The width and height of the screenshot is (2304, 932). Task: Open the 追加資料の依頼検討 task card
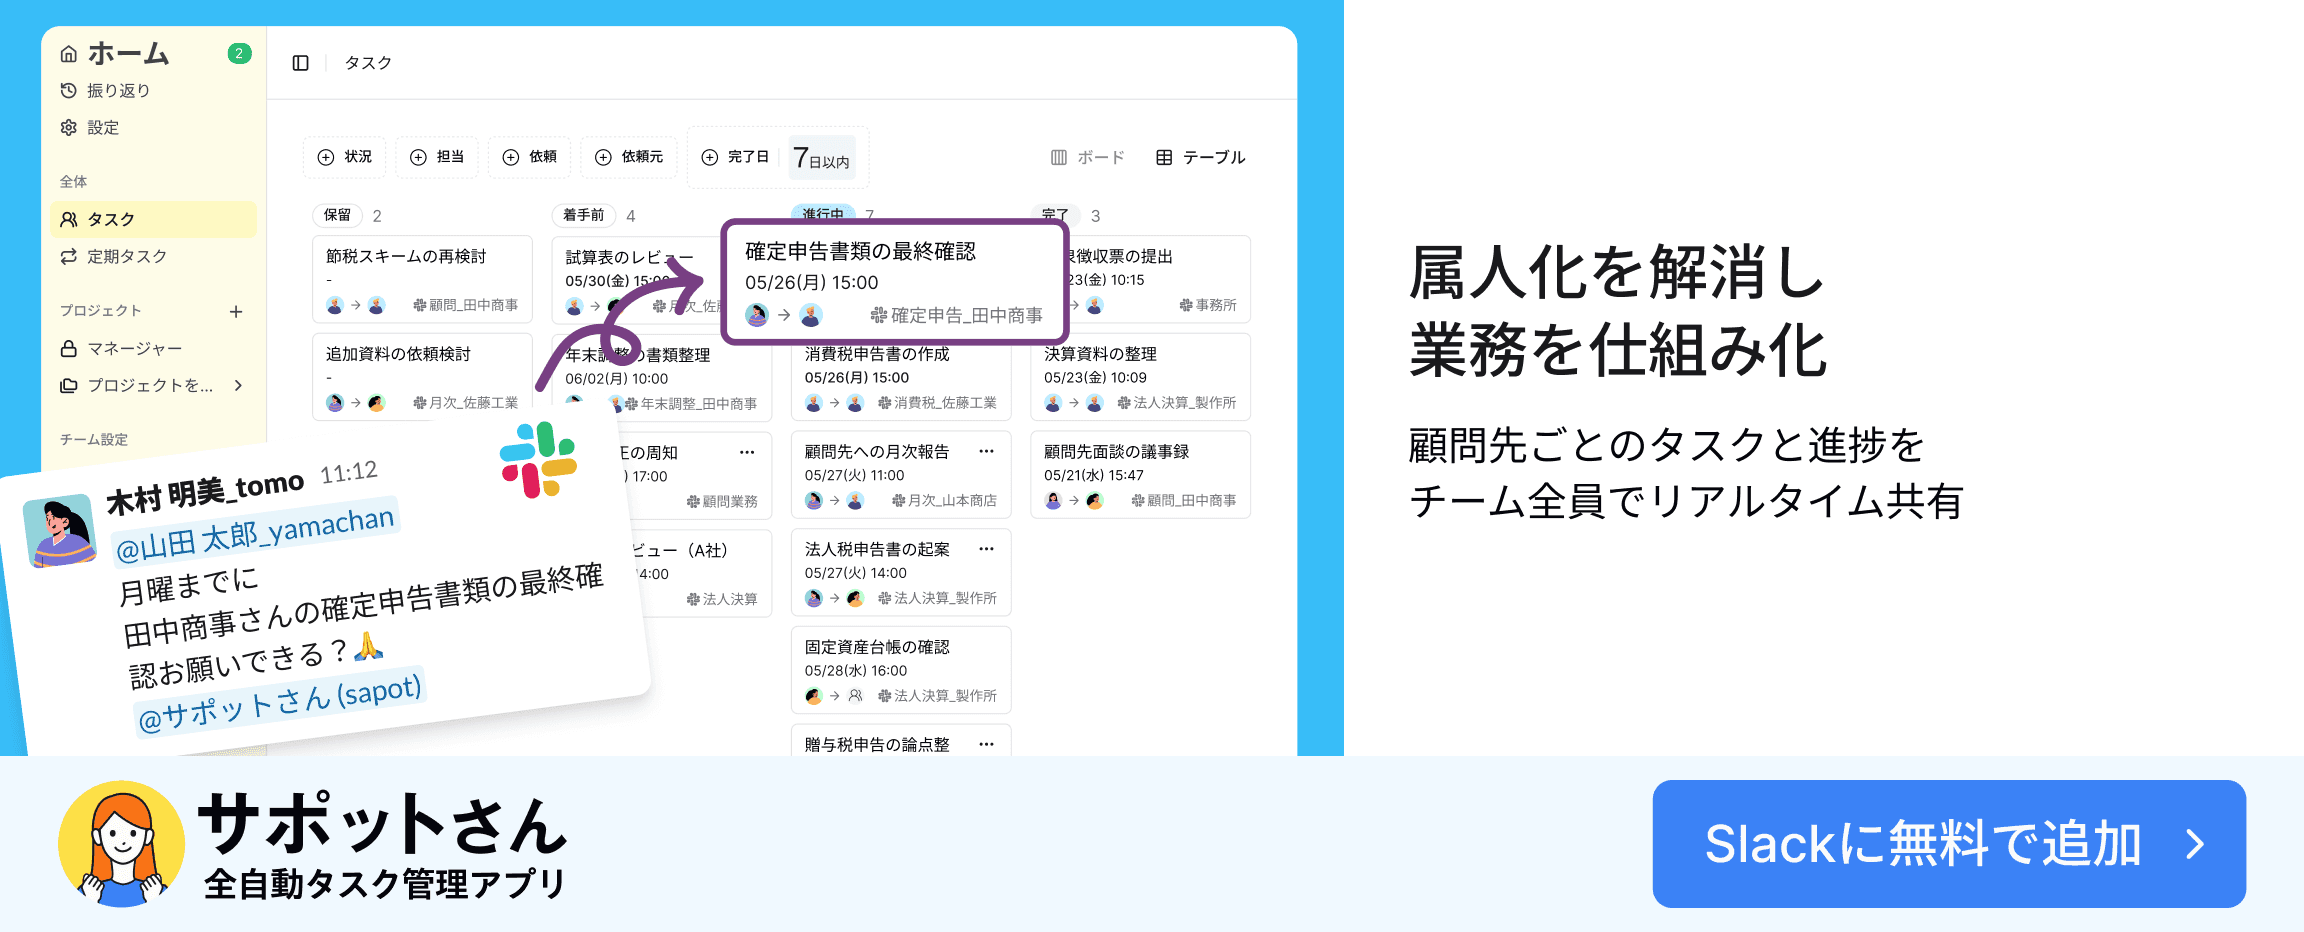422,377
